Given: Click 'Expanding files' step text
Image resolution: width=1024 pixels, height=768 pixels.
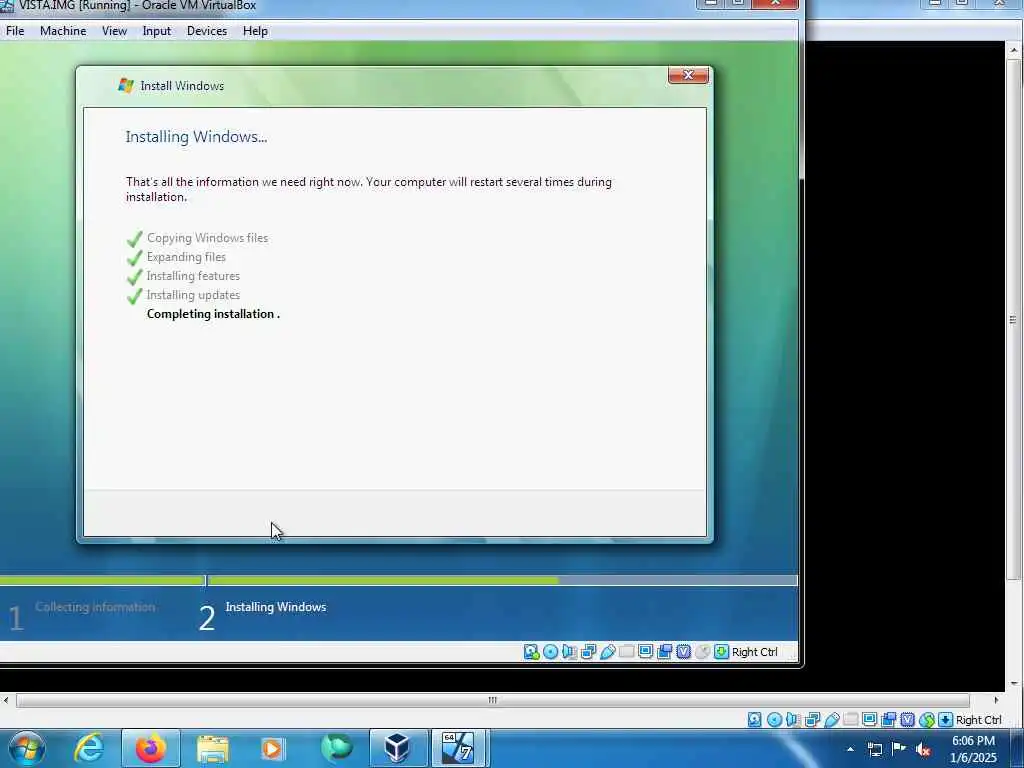Looking at the screenshot, I should coord(186,257).
